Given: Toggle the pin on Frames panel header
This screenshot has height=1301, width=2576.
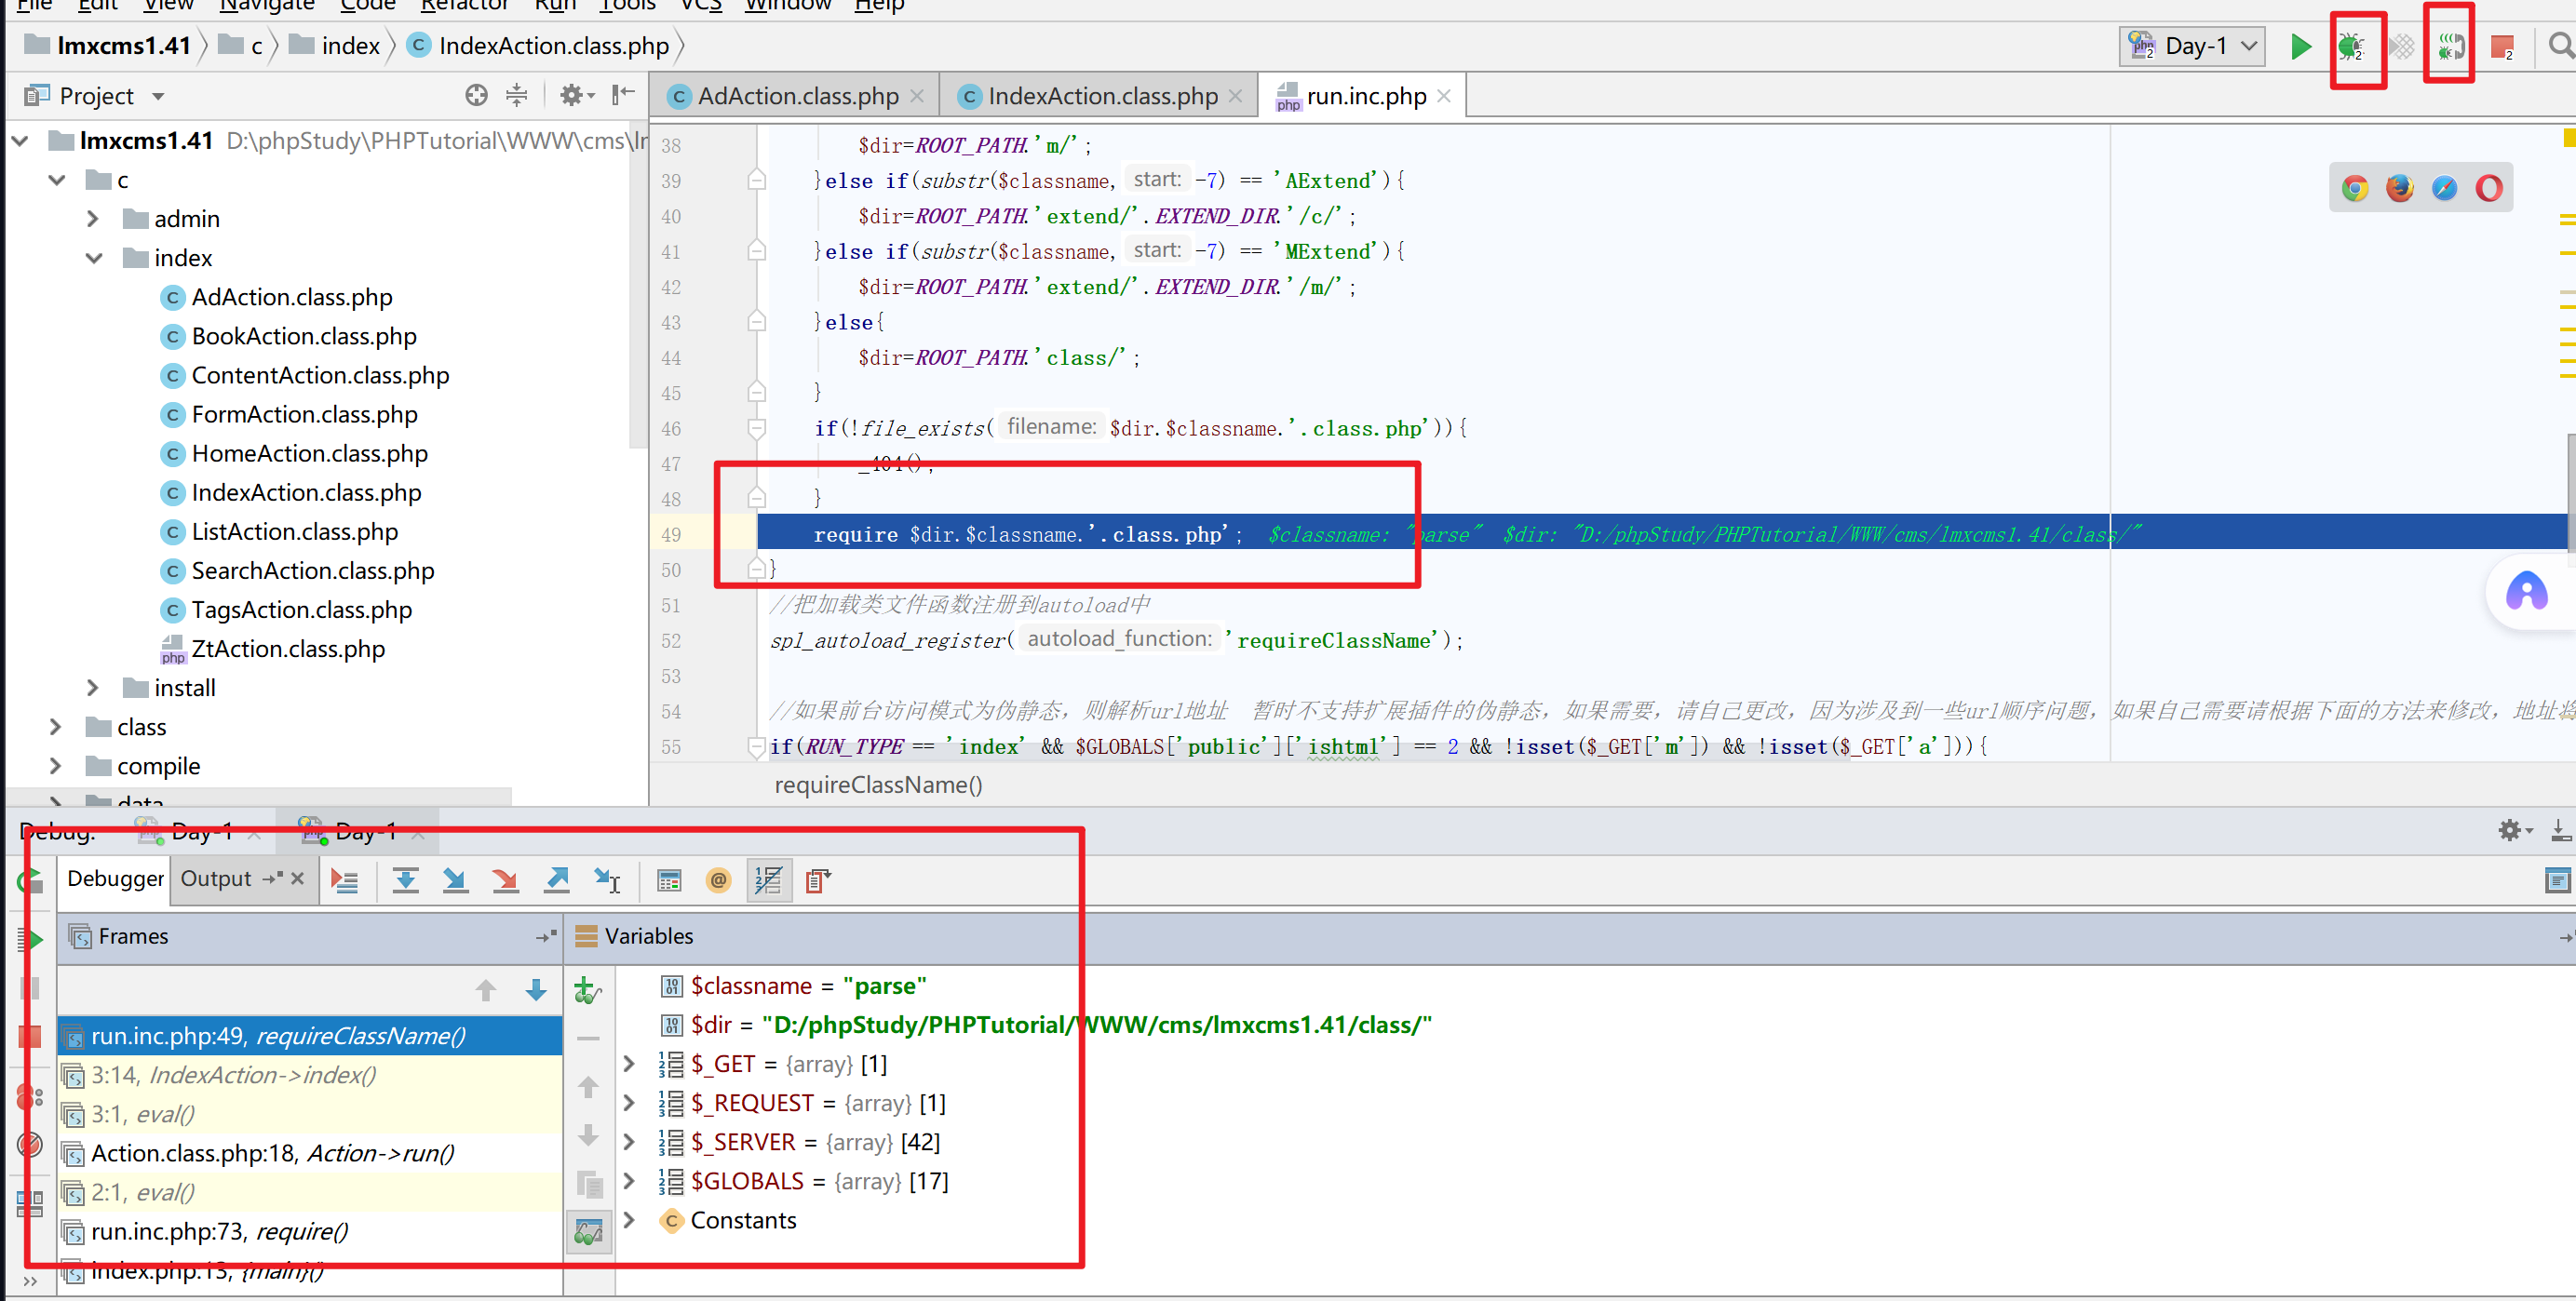Looking at the screenshot, I should pos(546,936).
